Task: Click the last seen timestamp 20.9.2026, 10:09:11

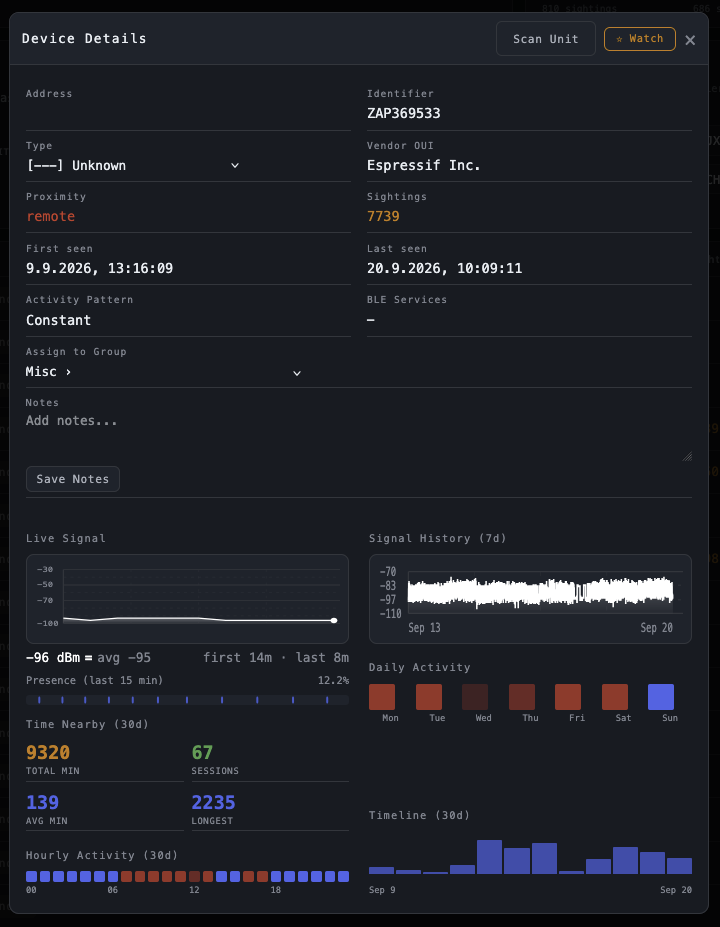Action: point(445,268)
